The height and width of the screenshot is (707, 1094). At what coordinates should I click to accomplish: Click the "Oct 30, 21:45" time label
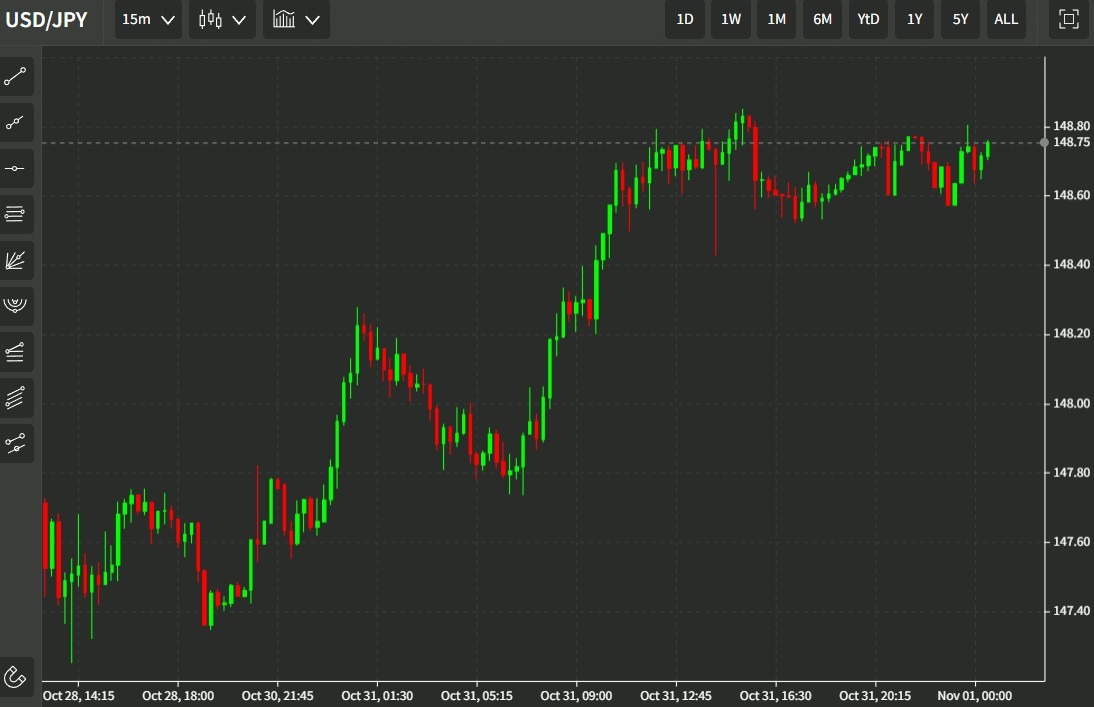[278, 696]
